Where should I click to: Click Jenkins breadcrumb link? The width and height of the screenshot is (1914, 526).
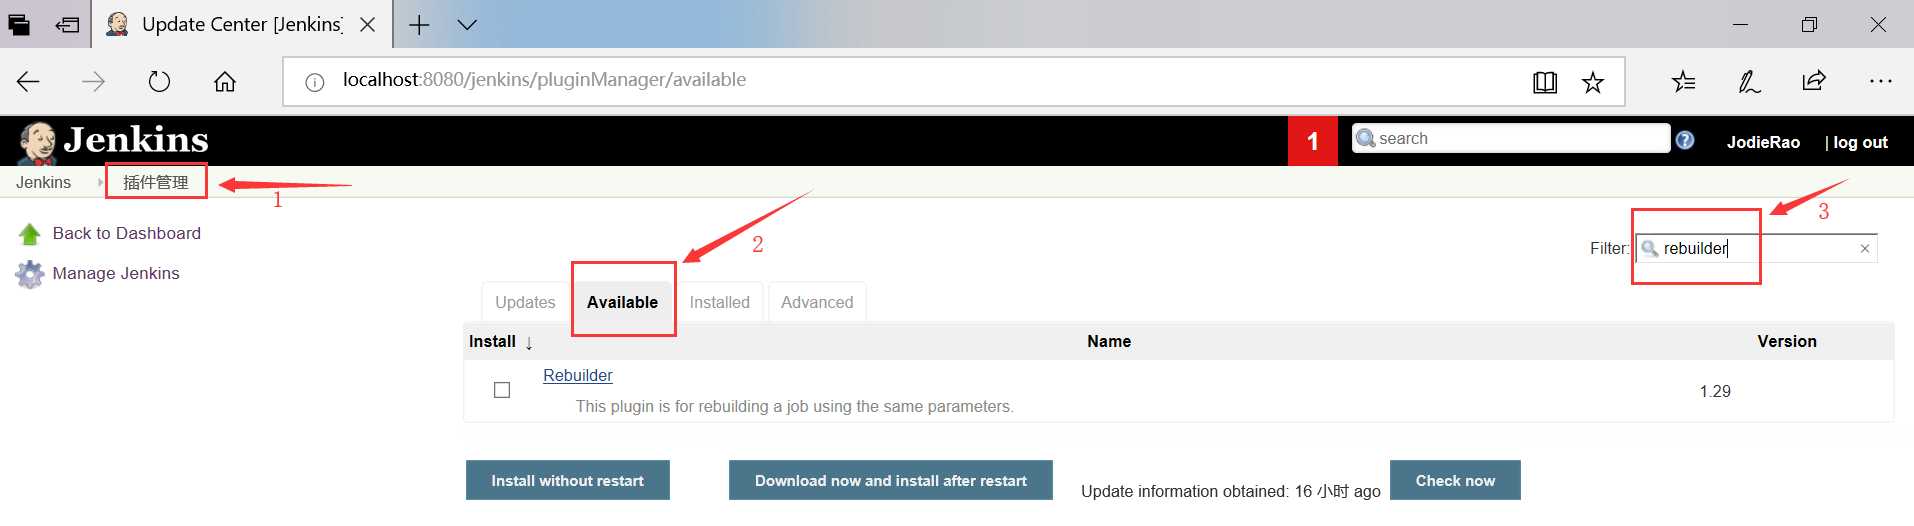(43, 182)
